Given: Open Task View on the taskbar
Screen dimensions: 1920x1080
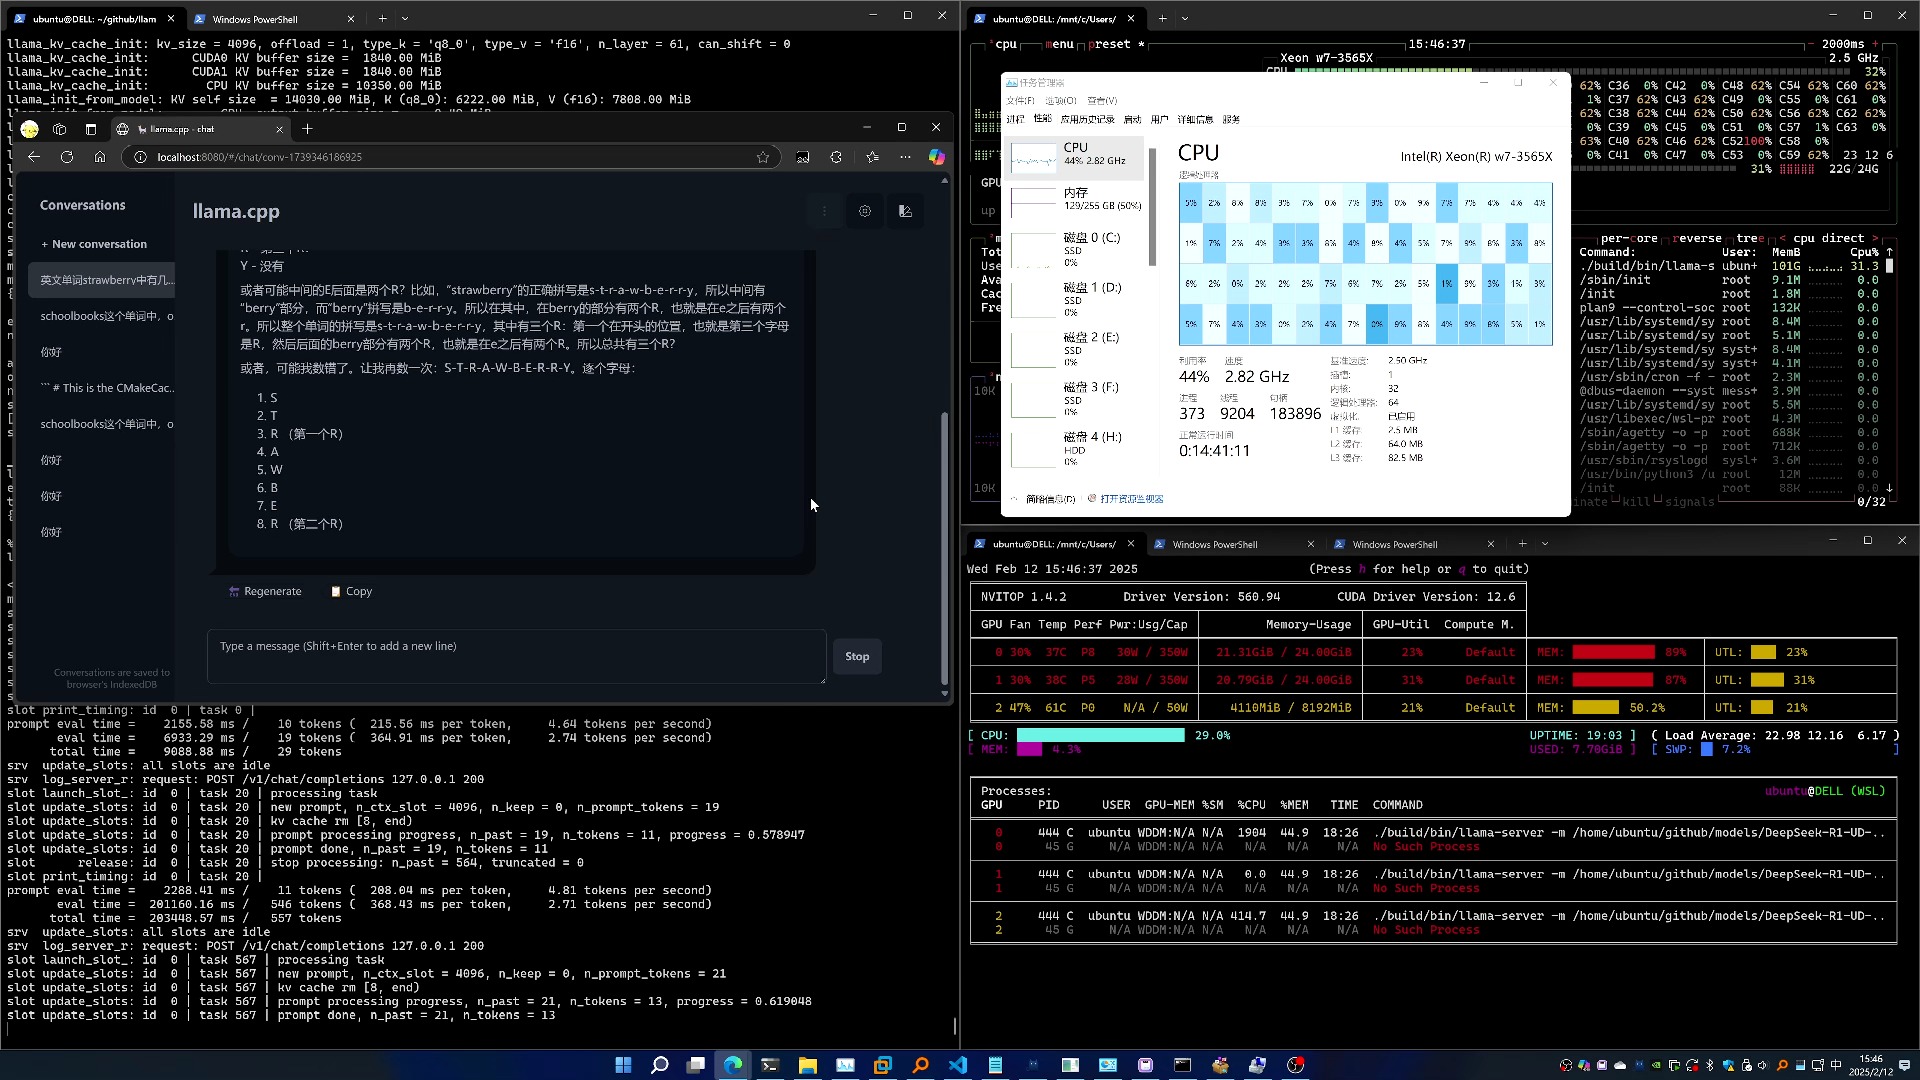Looking at the screenshot, I should click(696, 1065).
